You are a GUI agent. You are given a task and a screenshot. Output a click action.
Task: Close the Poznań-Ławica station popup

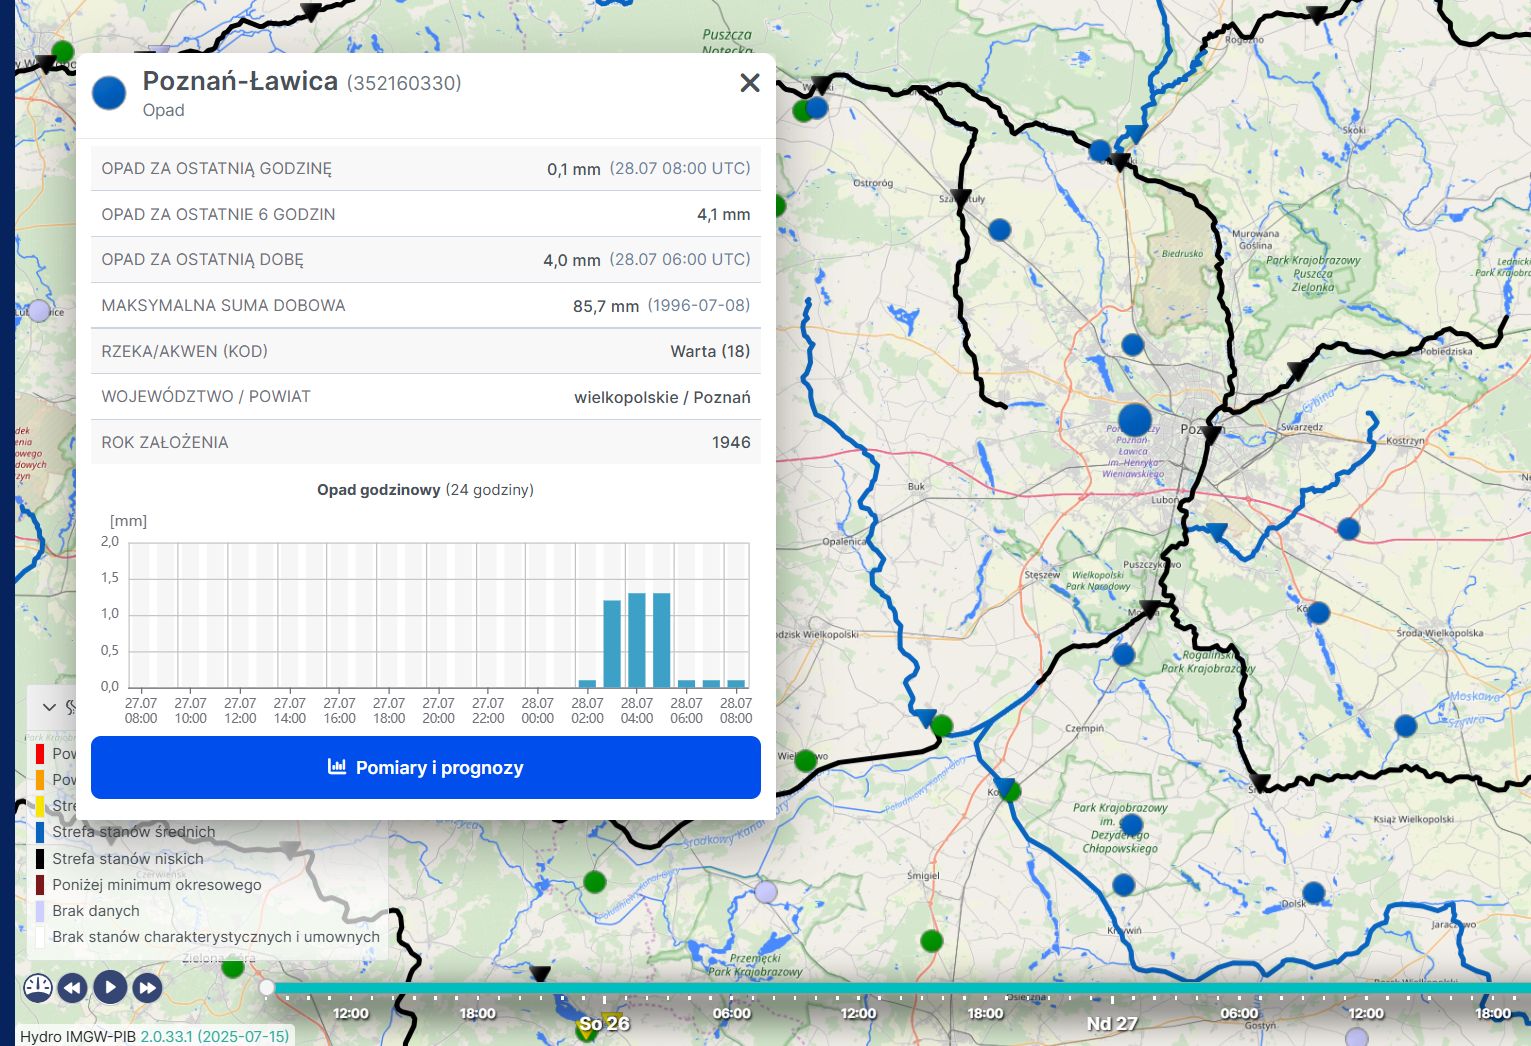pyautogui.click(x=750, y=83)
